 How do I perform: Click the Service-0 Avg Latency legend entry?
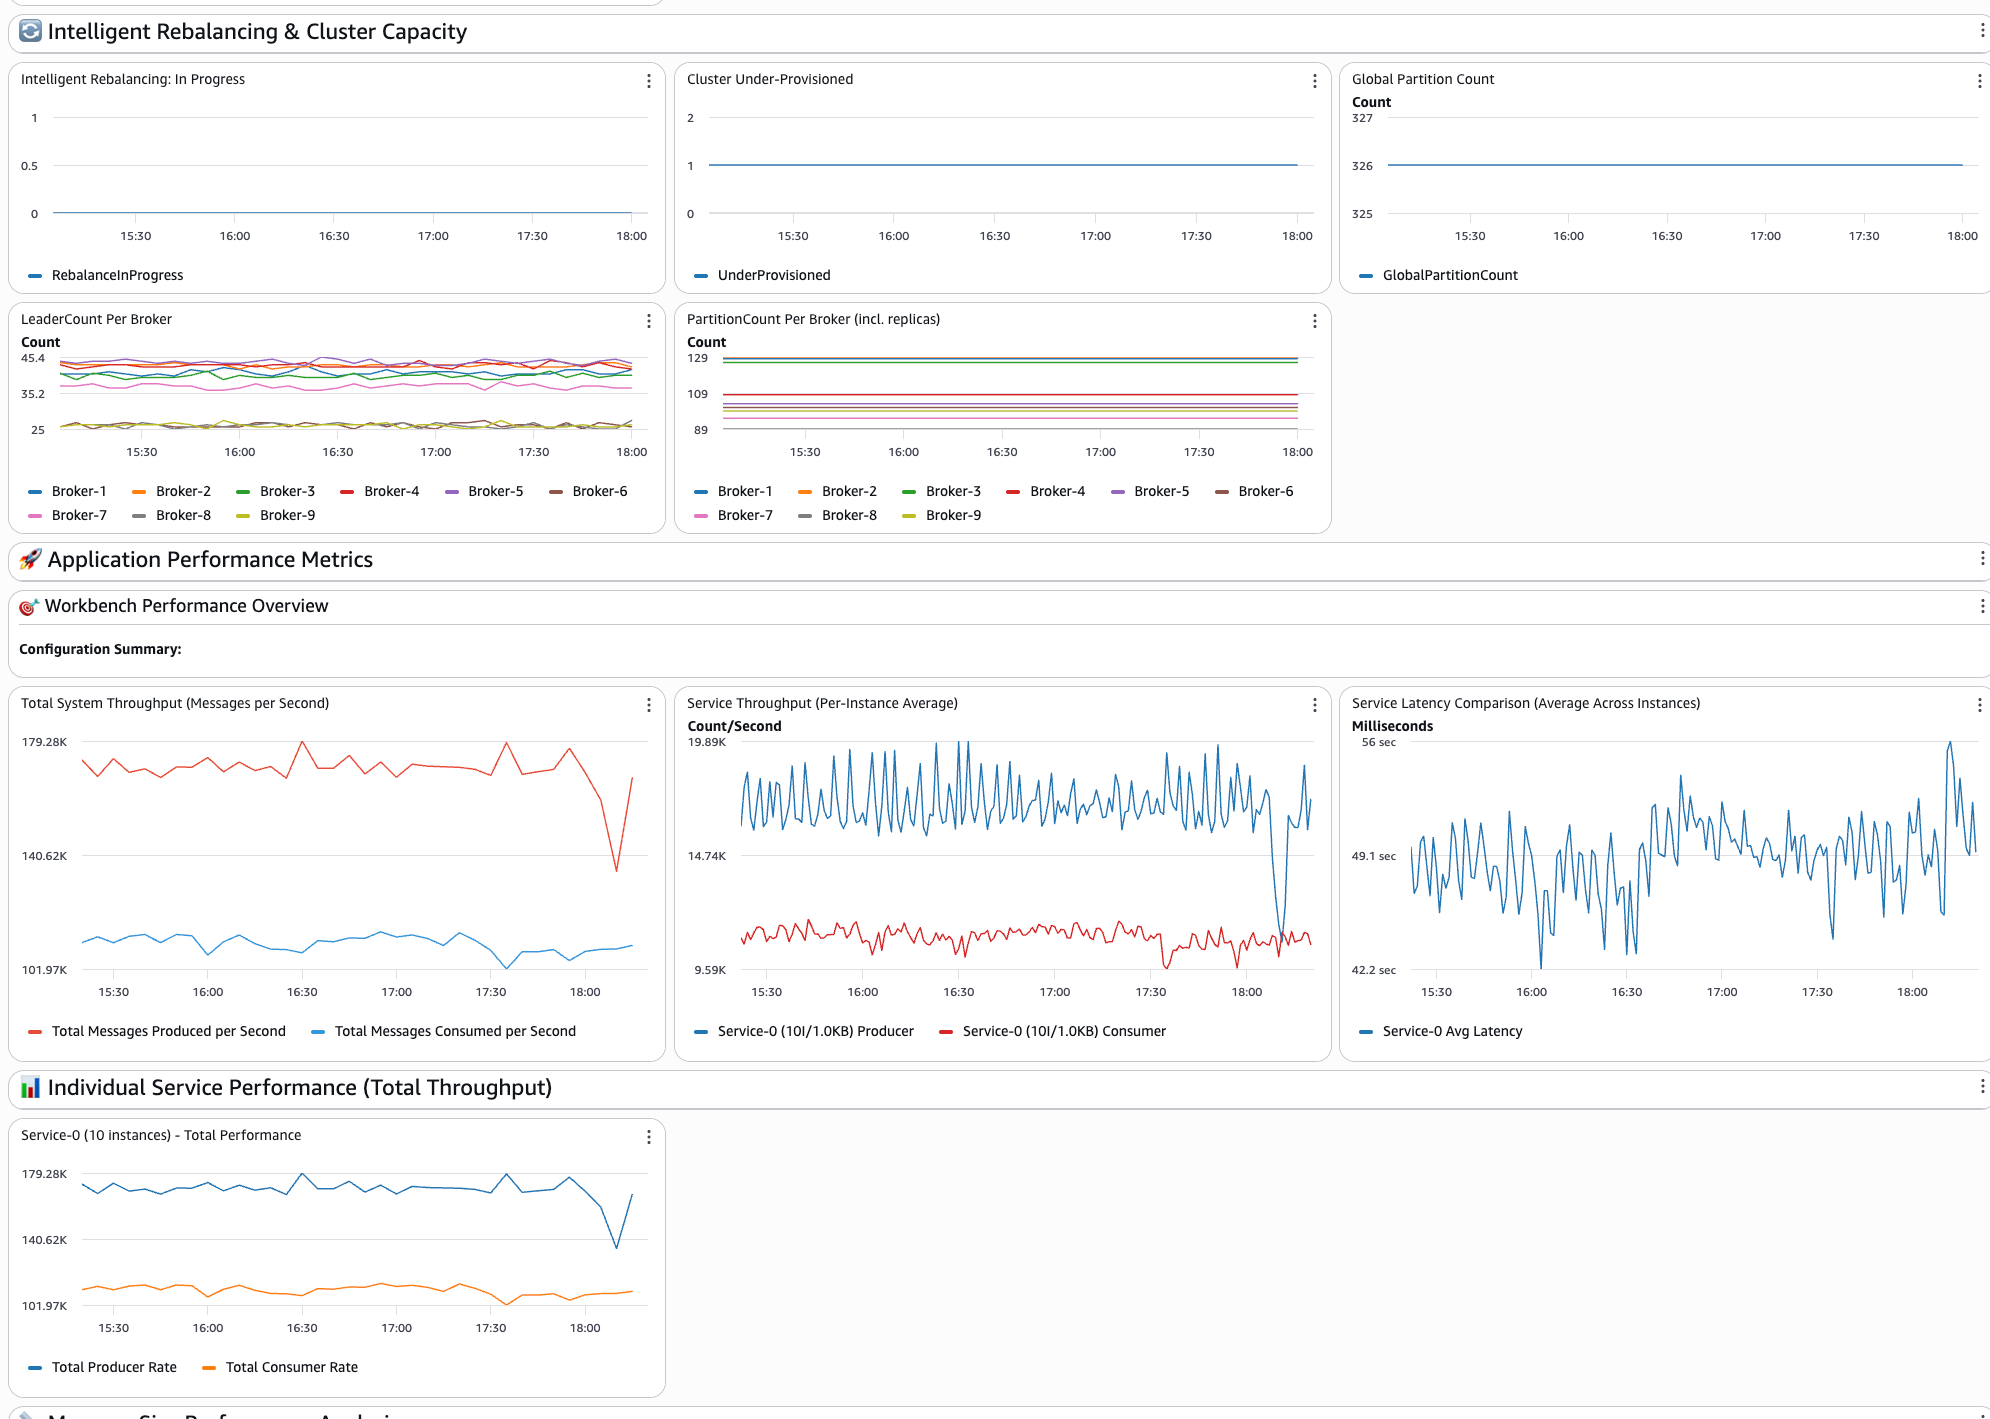click(1451, 1031)
